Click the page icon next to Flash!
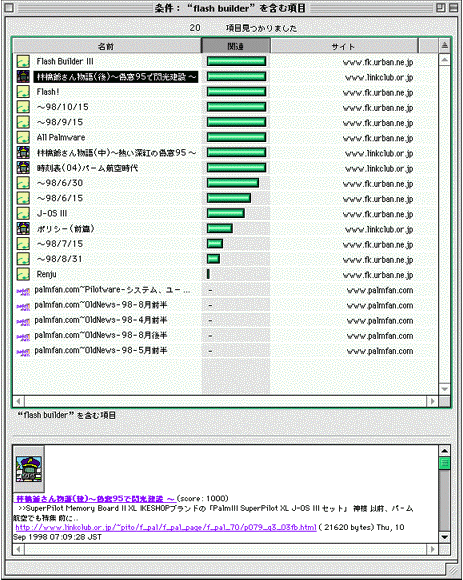This screenshot has width=463, height=580. [x=23, y=92]
